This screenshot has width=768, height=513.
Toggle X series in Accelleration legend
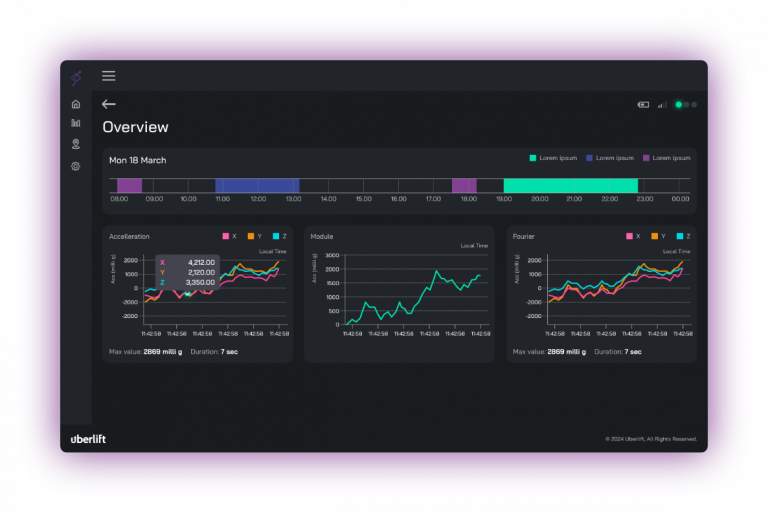[230, 236]
